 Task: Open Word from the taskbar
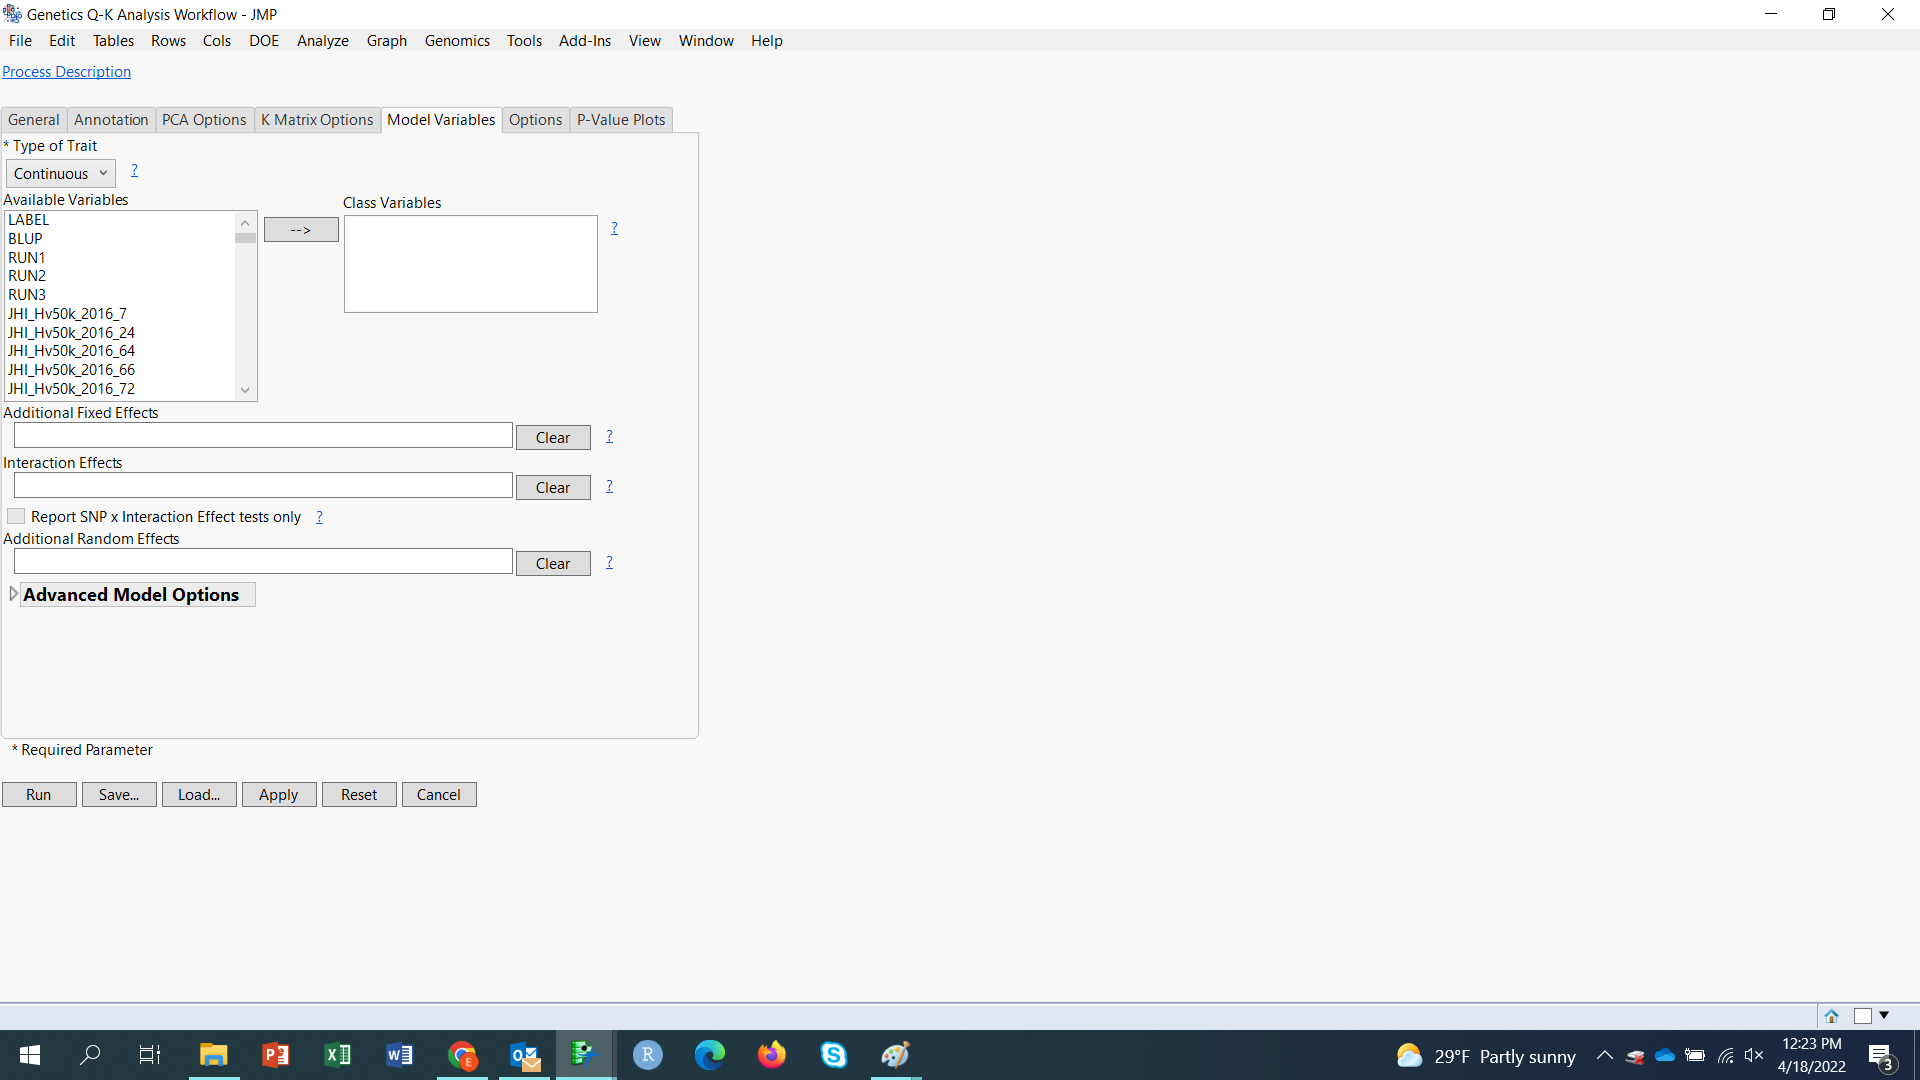click(399, 1055)
